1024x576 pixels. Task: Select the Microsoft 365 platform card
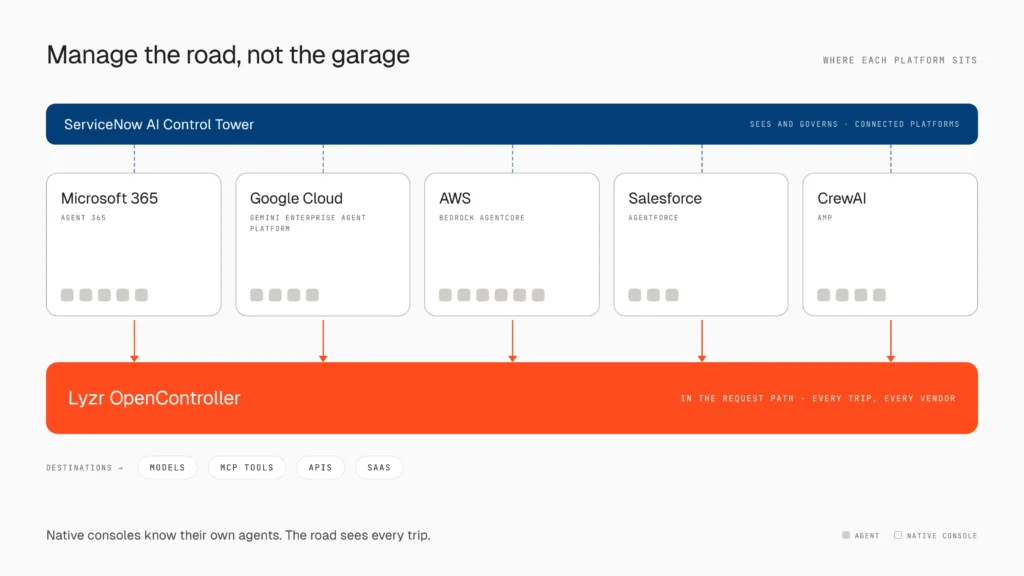[x=134, y=244]
